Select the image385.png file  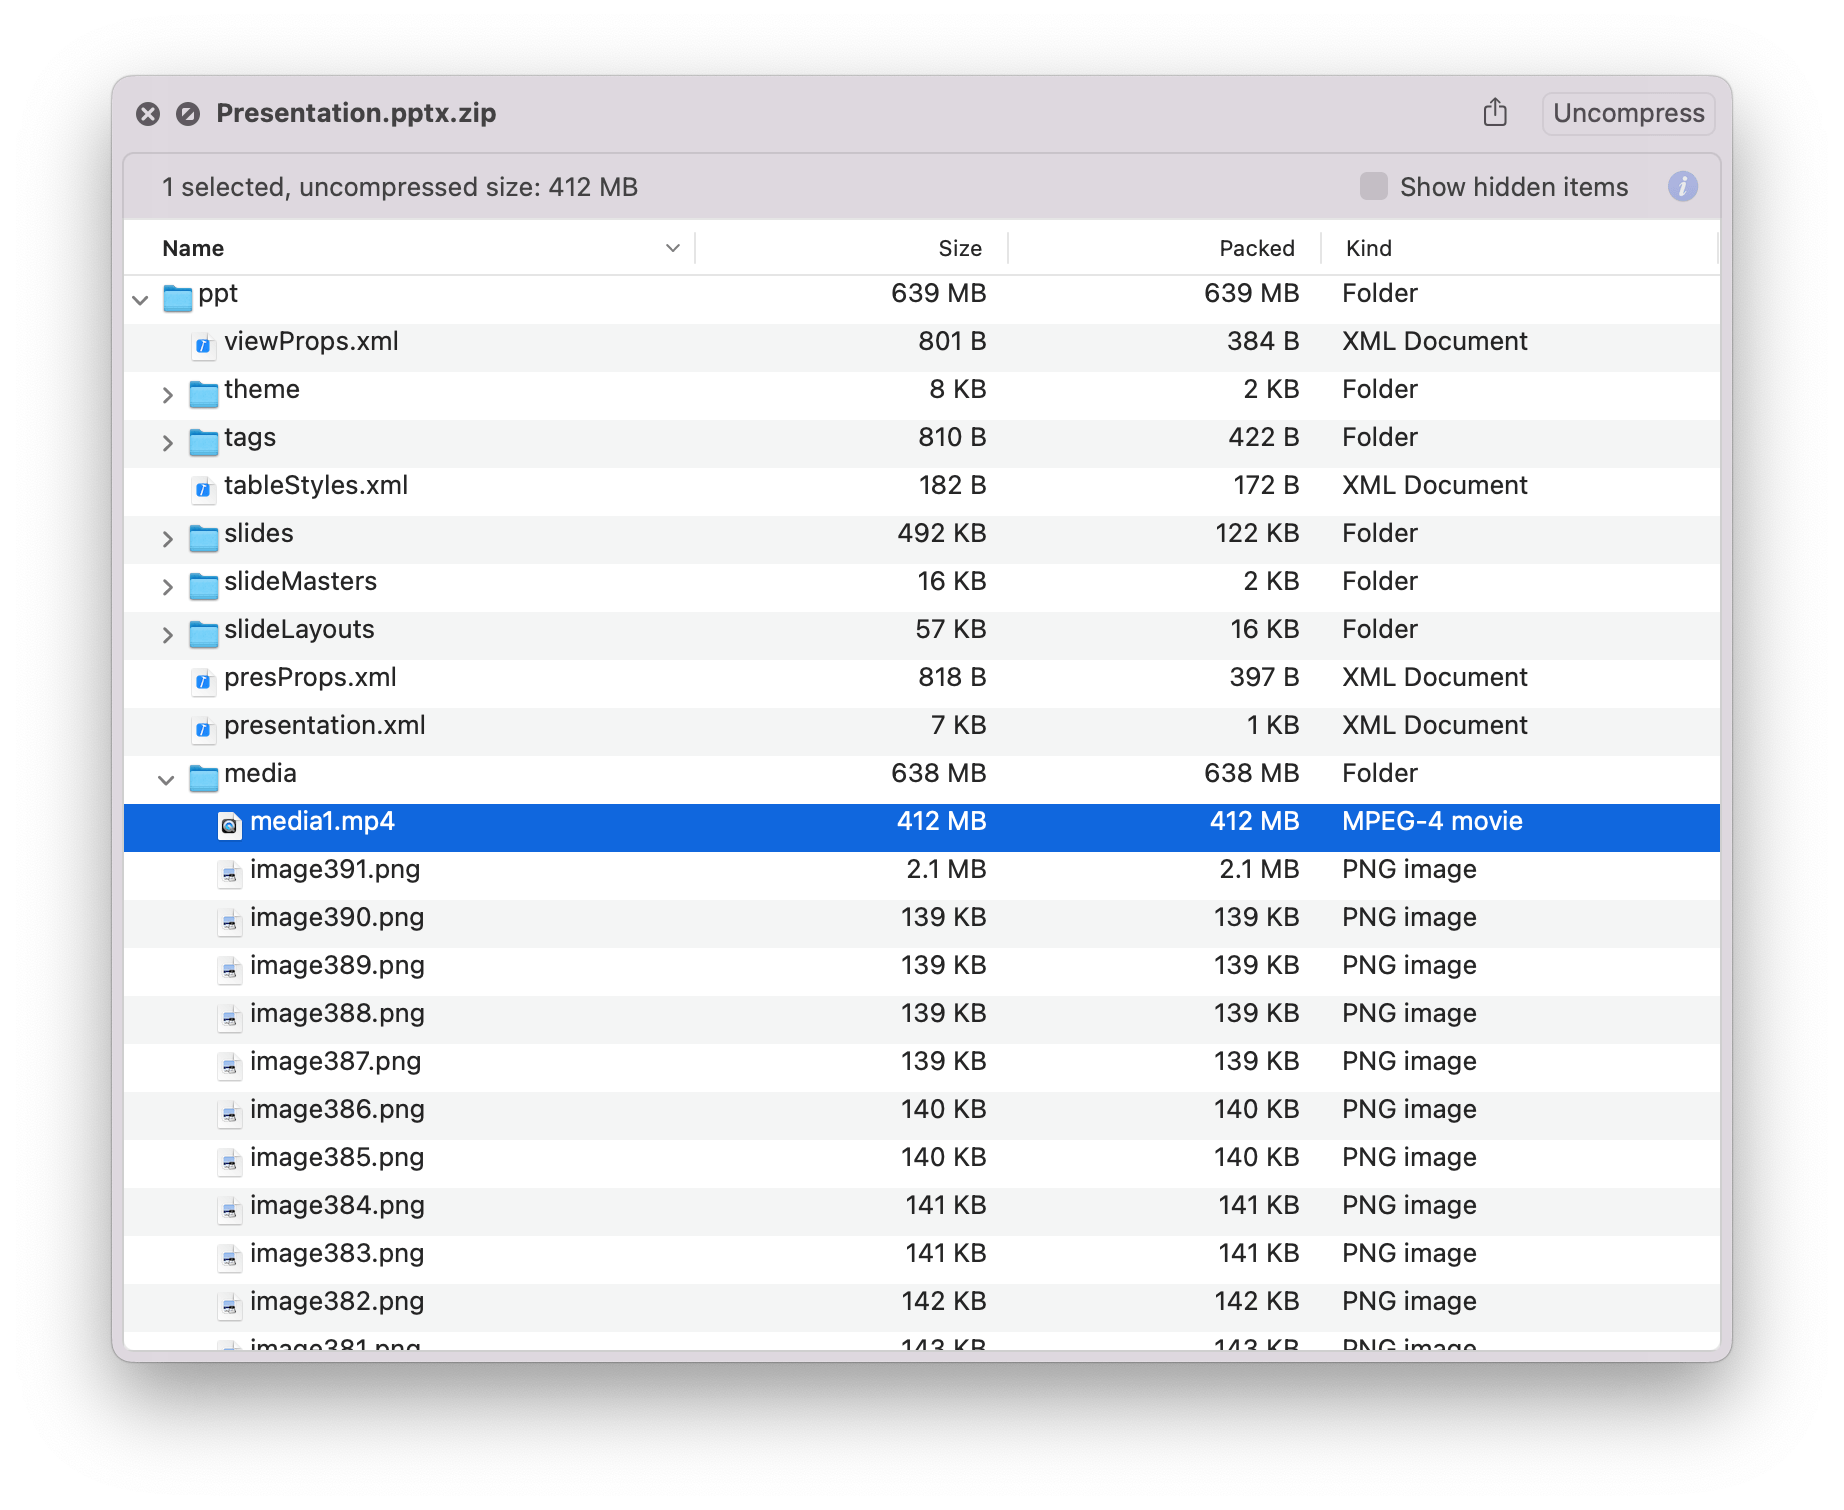pos(922,1158)
